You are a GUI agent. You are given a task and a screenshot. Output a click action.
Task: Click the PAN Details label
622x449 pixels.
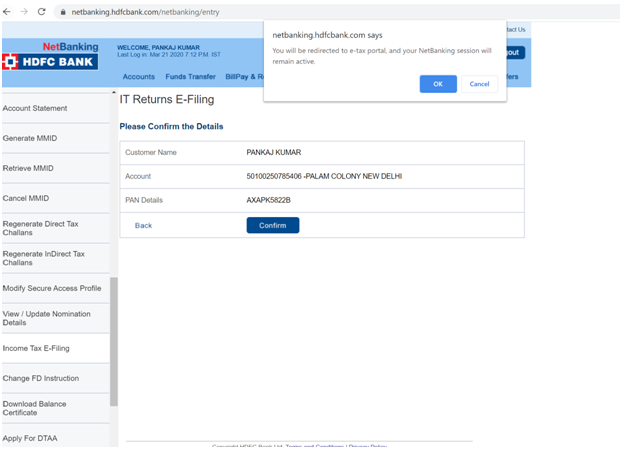[144, 200]
